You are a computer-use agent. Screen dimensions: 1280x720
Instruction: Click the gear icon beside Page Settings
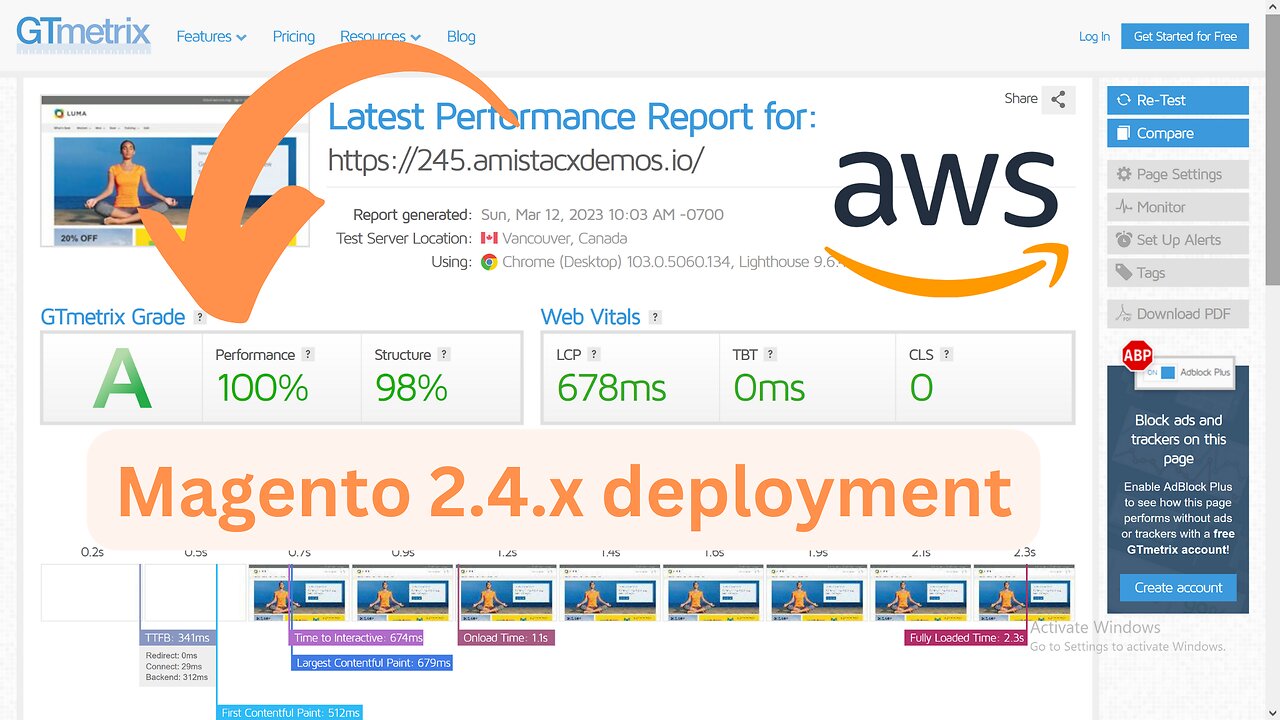[x=1123, y=174]
